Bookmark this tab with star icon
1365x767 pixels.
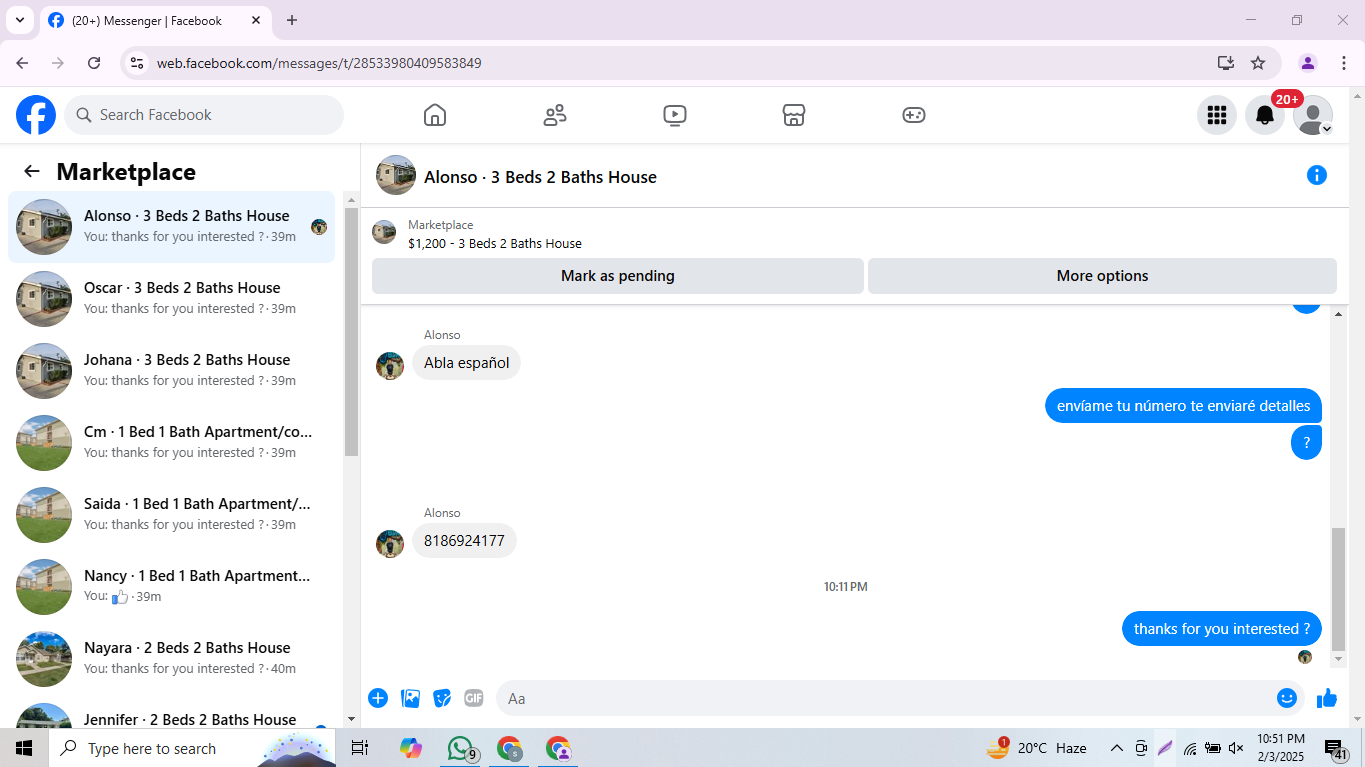click(x=1258, y=63)
